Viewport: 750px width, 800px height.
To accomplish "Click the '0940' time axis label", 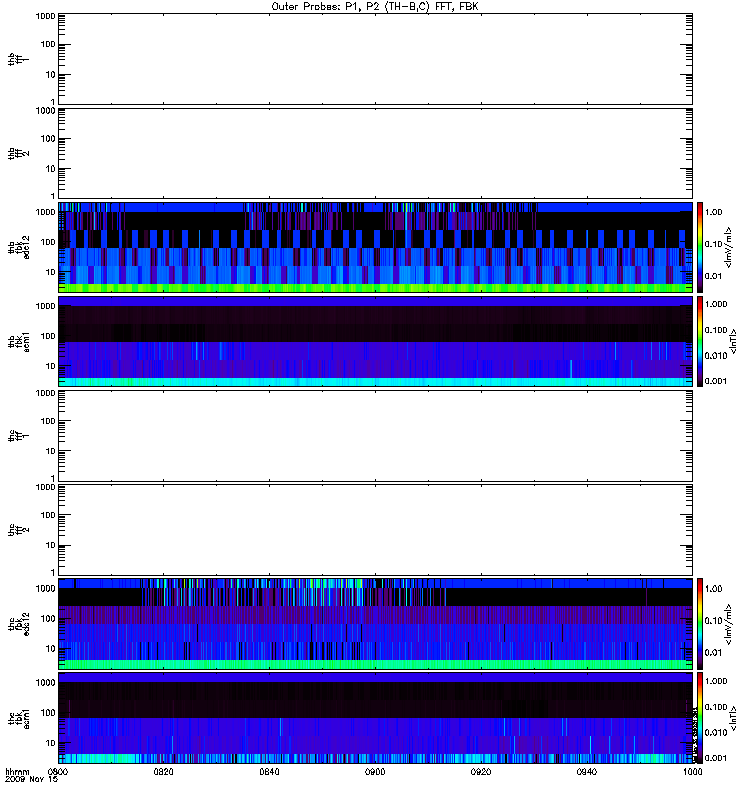I will tap(587, 771).
